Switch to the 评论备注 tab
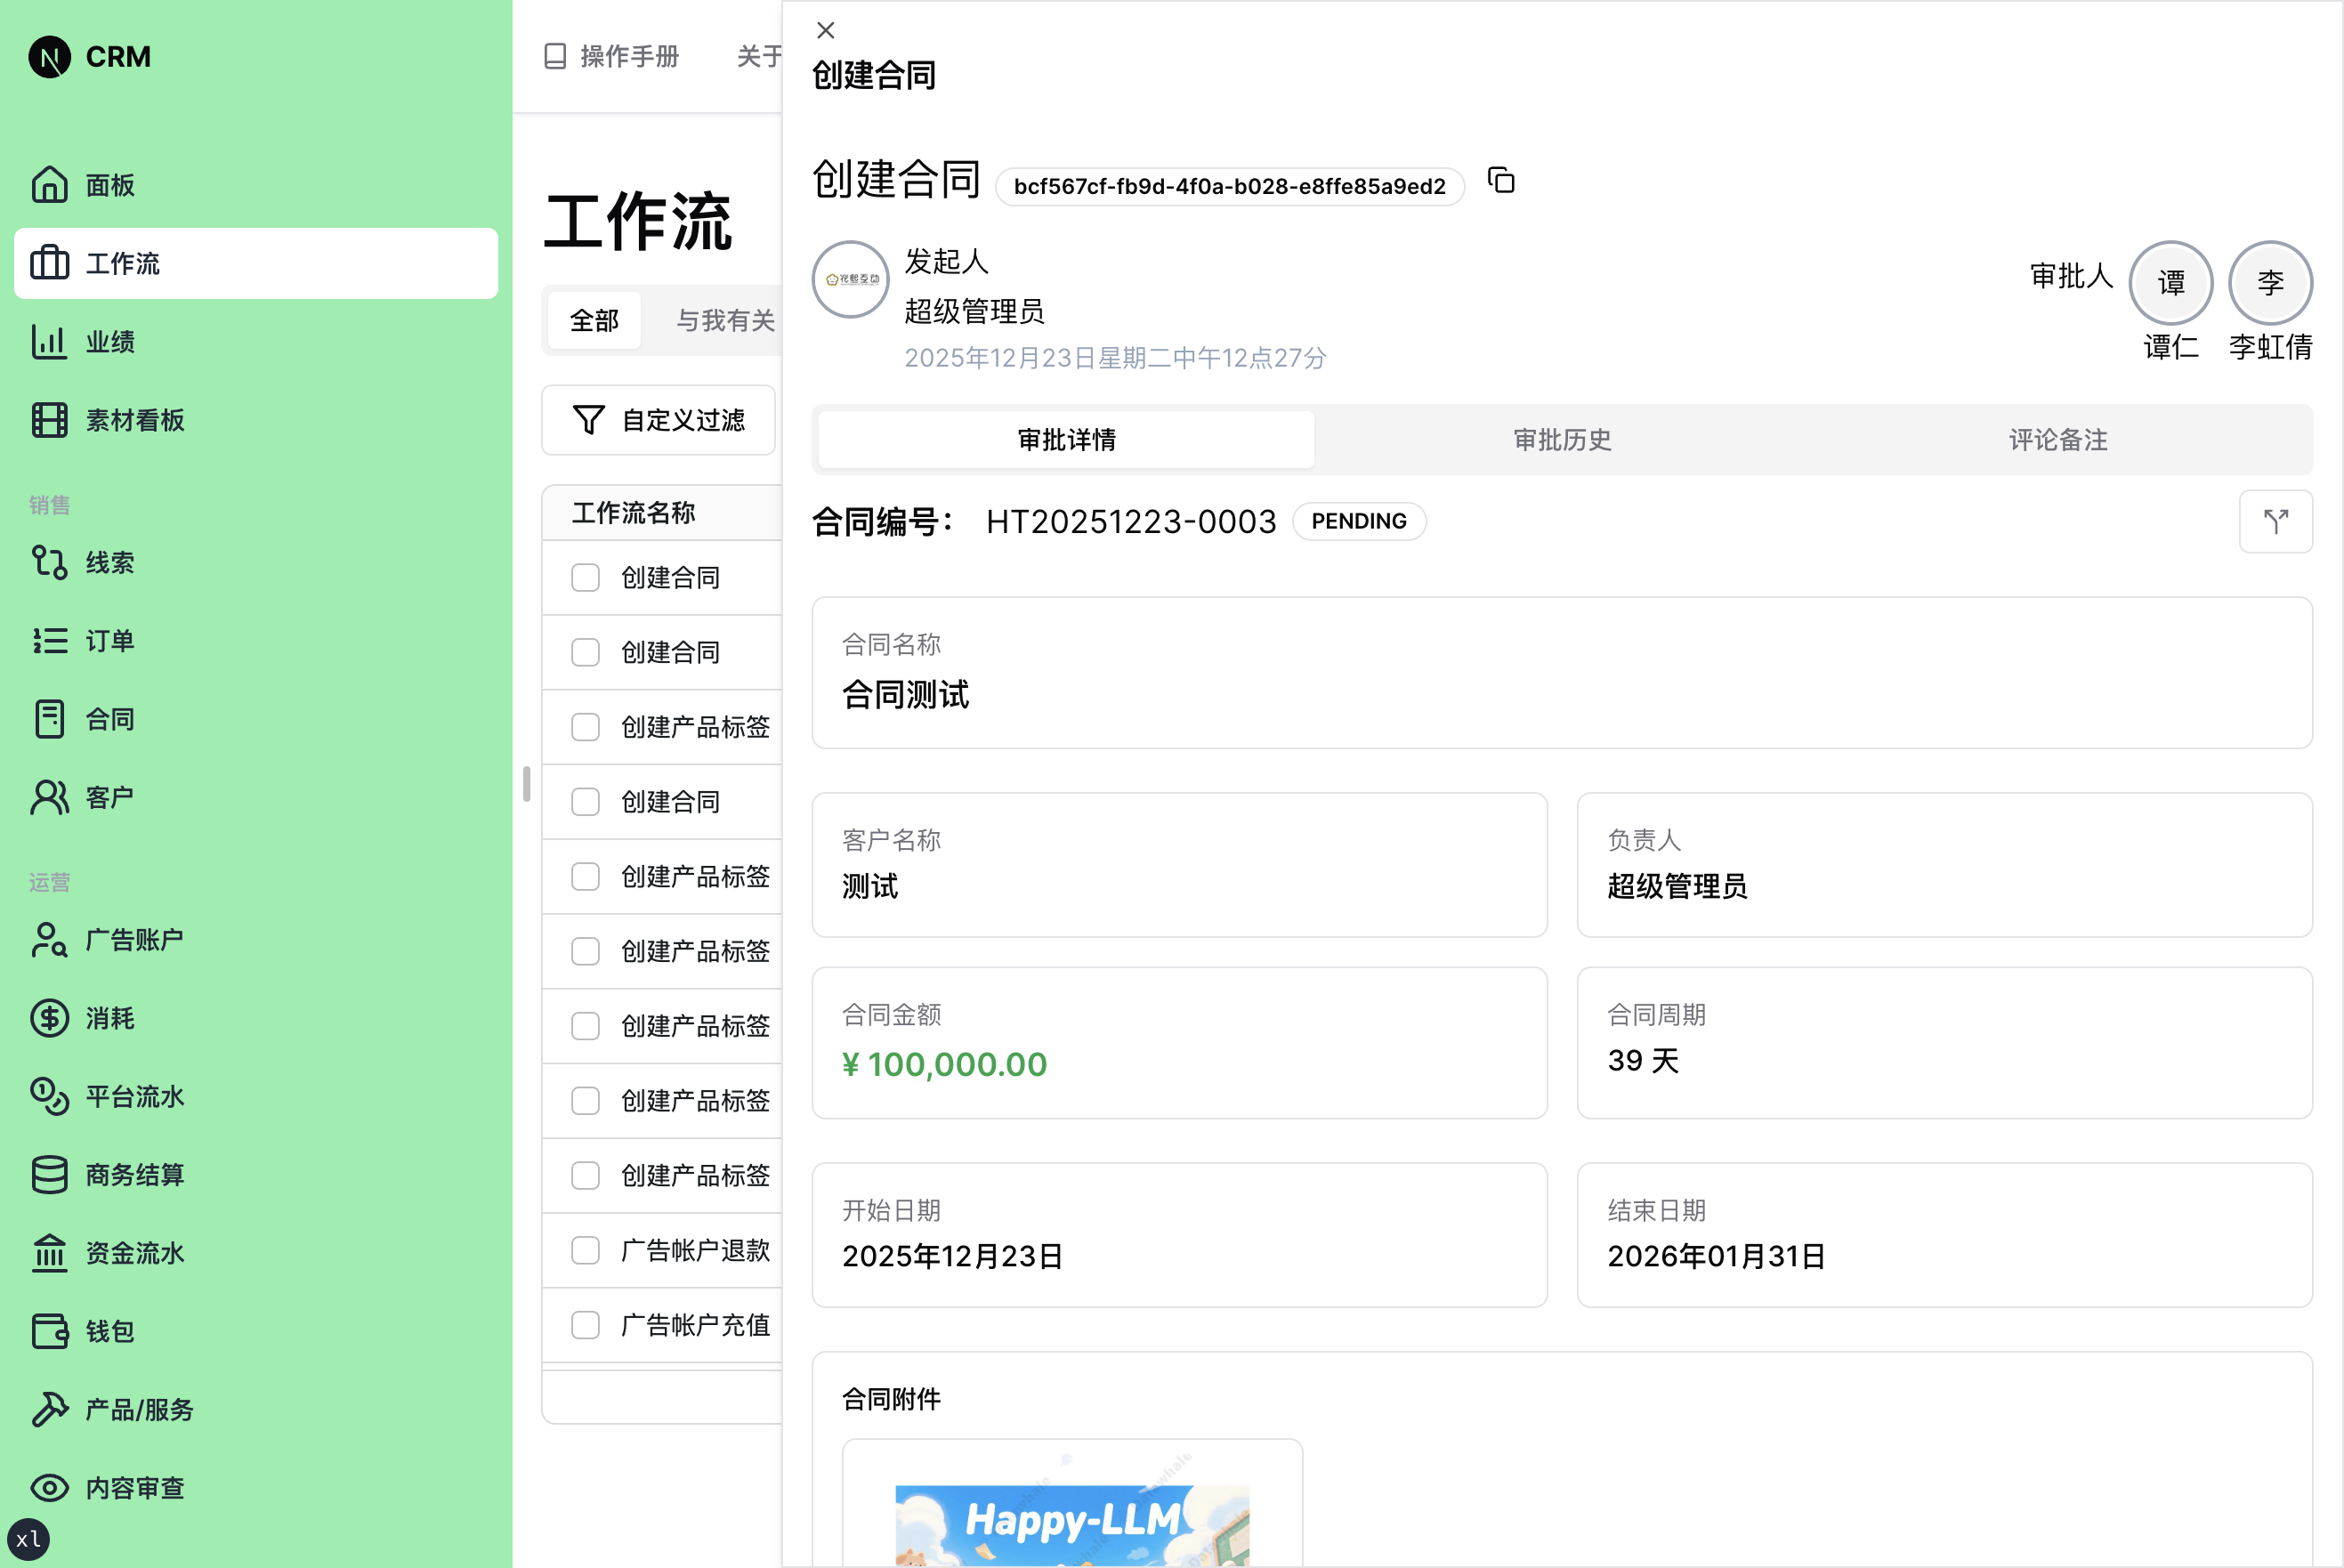2344x1568 pixels. pos(2057,439)
